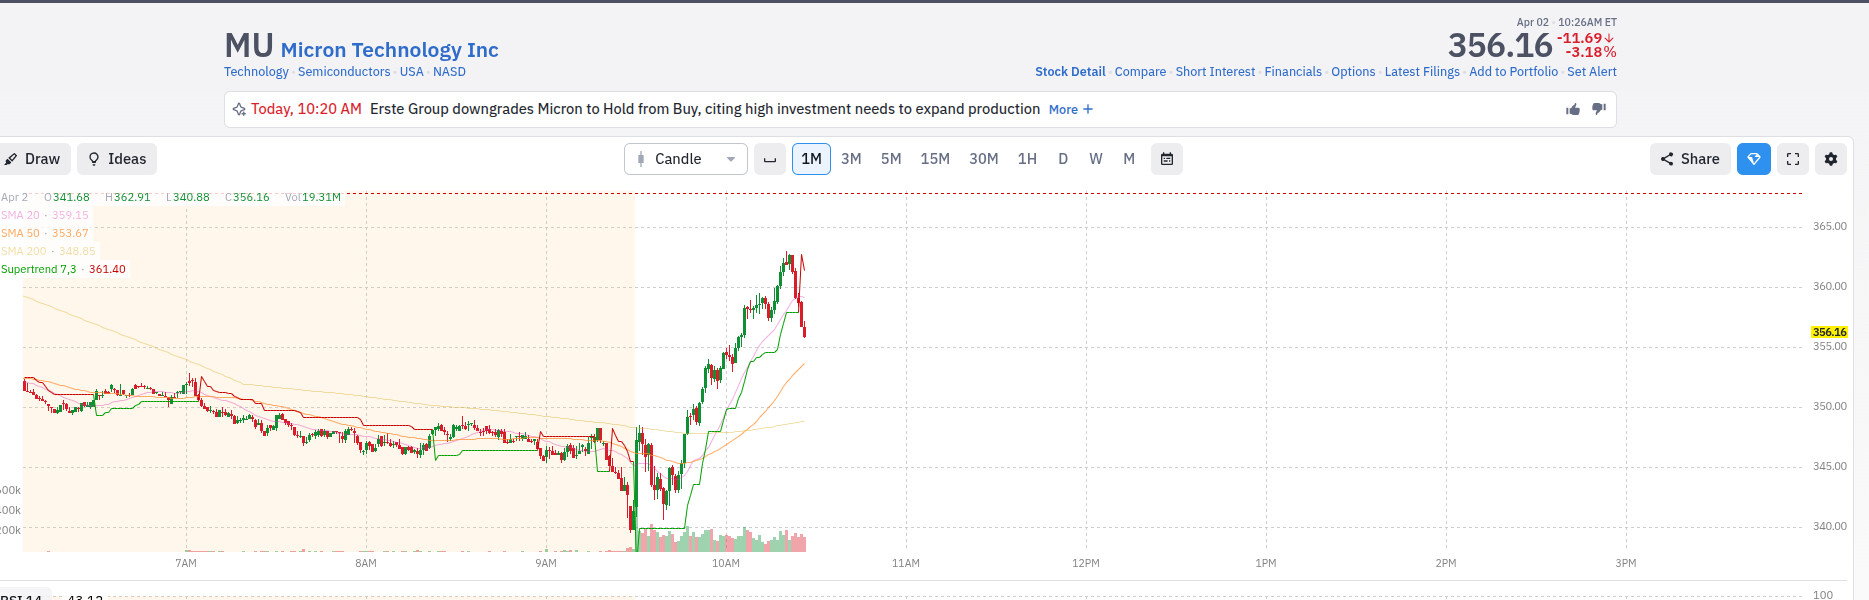The width and height of the screenshot is (1869, 600).
Task: Click the thumbs up icon on news
Action: [1573, 109]
